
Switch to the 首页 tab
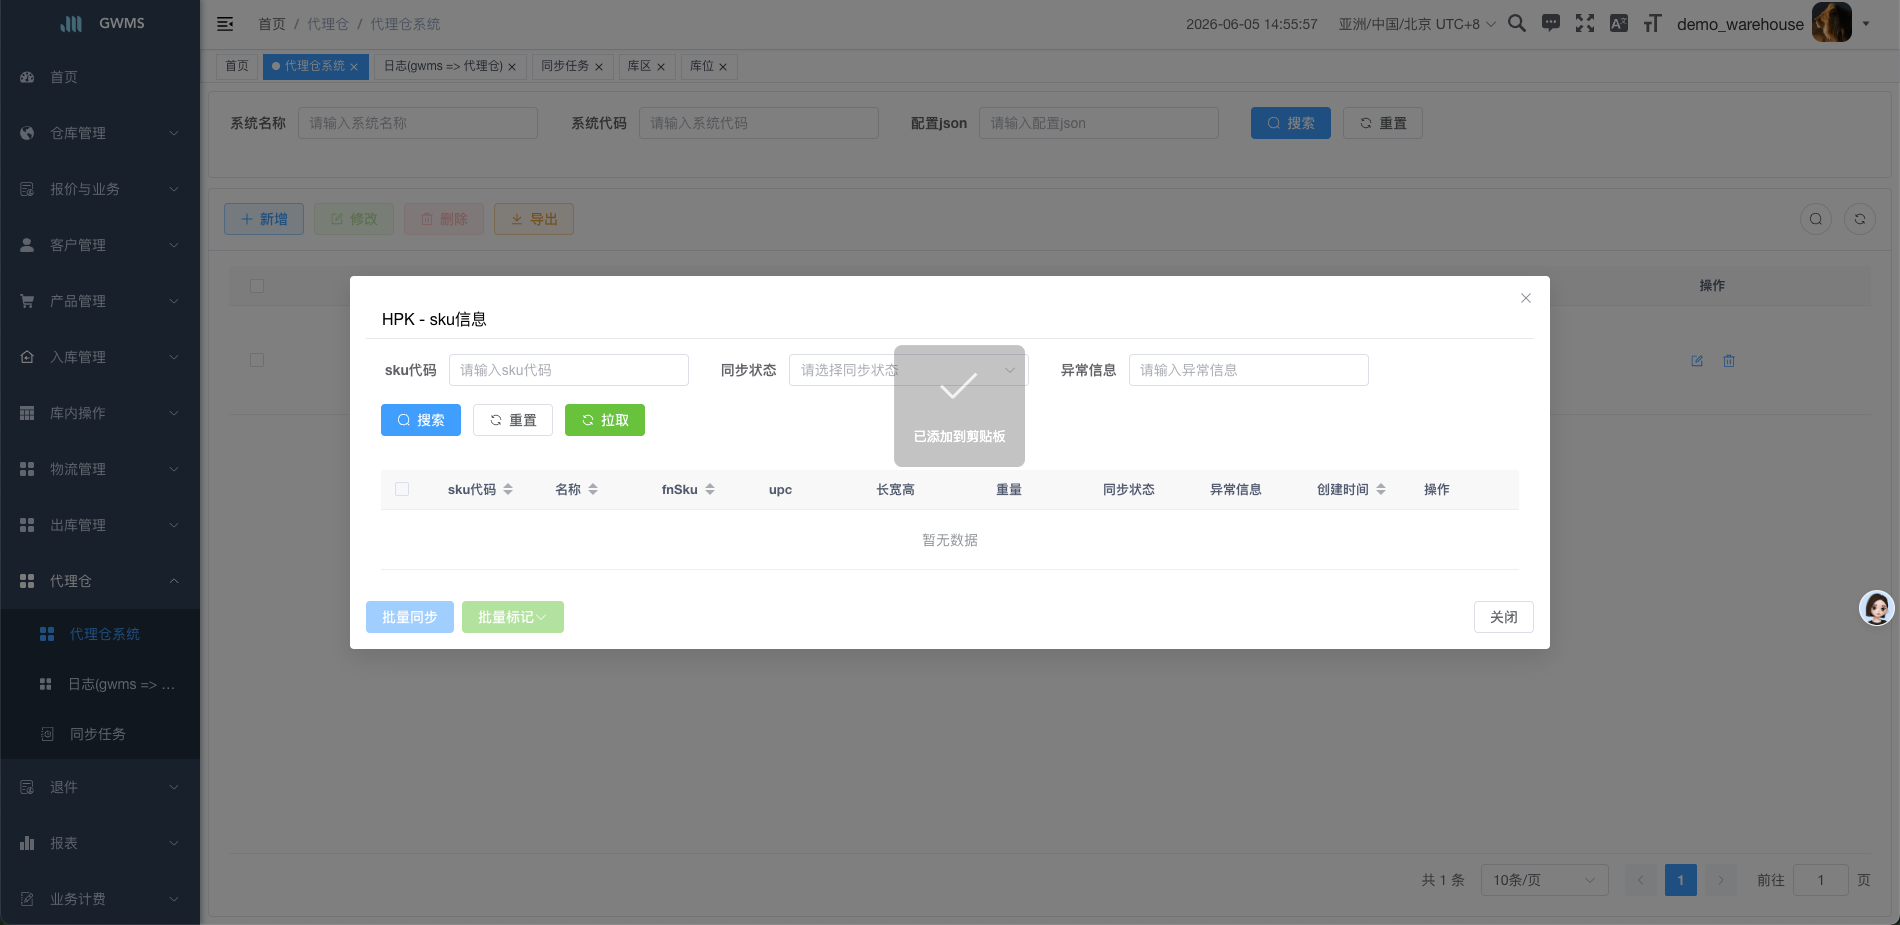(x=237, y=66)
